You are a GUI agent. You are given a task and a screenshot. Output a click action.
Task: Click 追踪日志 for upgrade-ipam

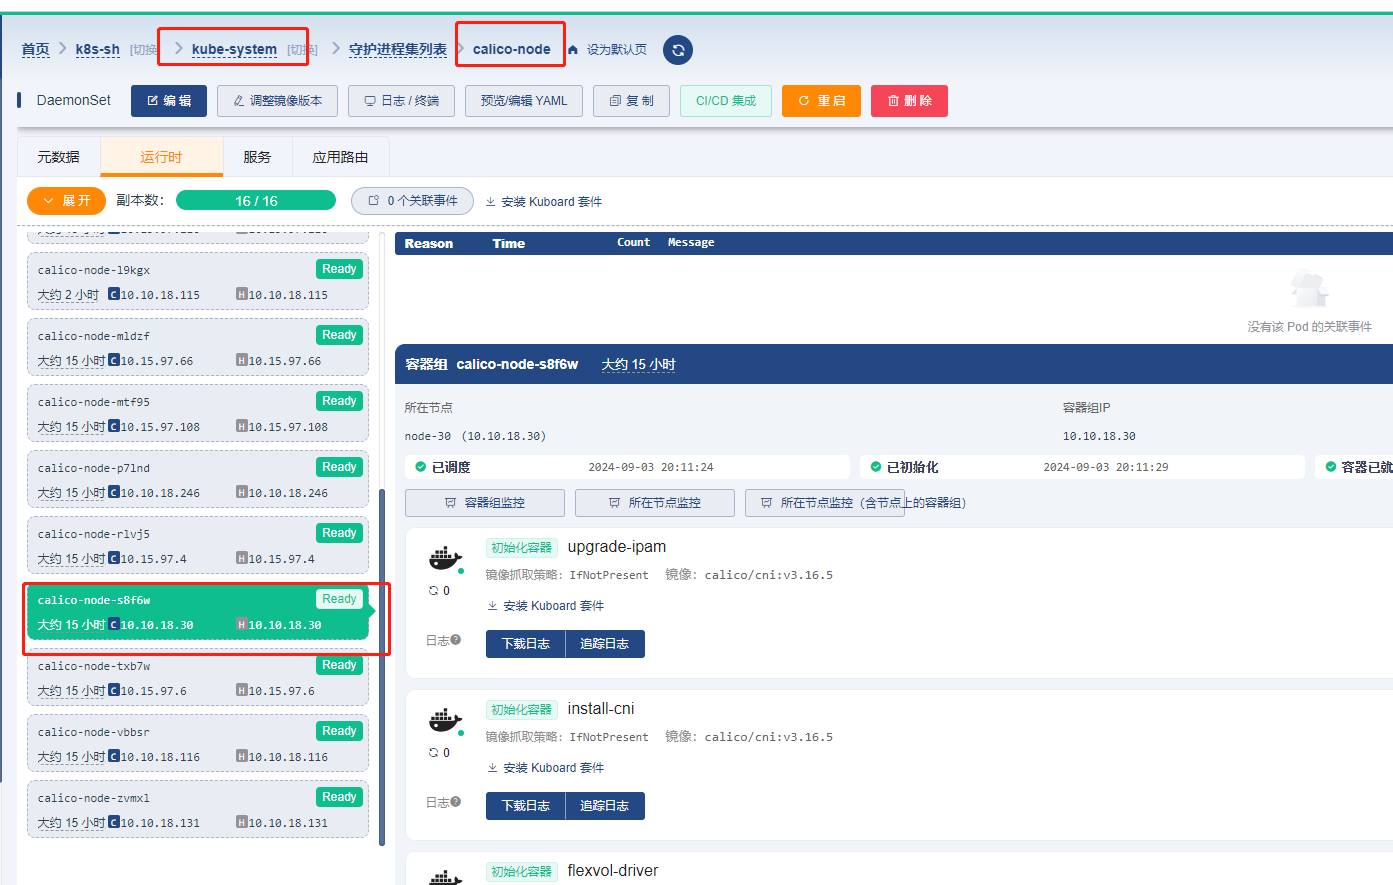[605, 644]
